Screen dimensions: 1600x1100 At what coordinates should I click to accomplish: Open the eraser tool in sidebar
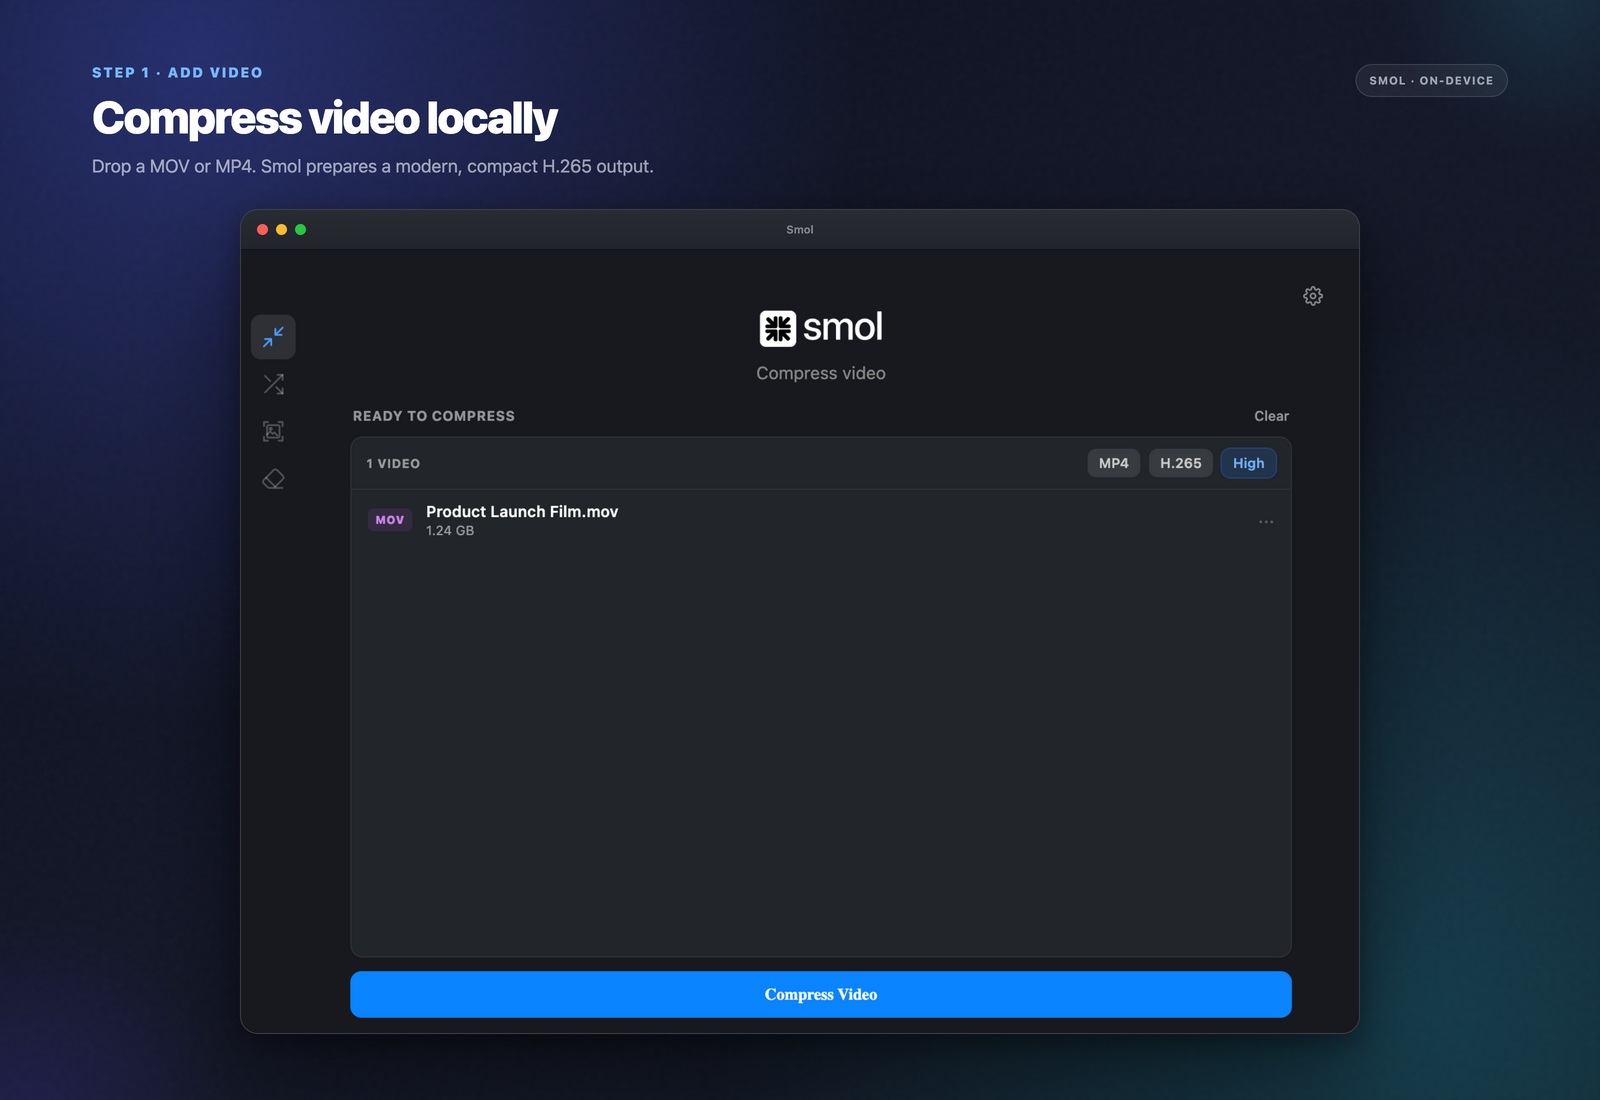(x=273, y=479)
